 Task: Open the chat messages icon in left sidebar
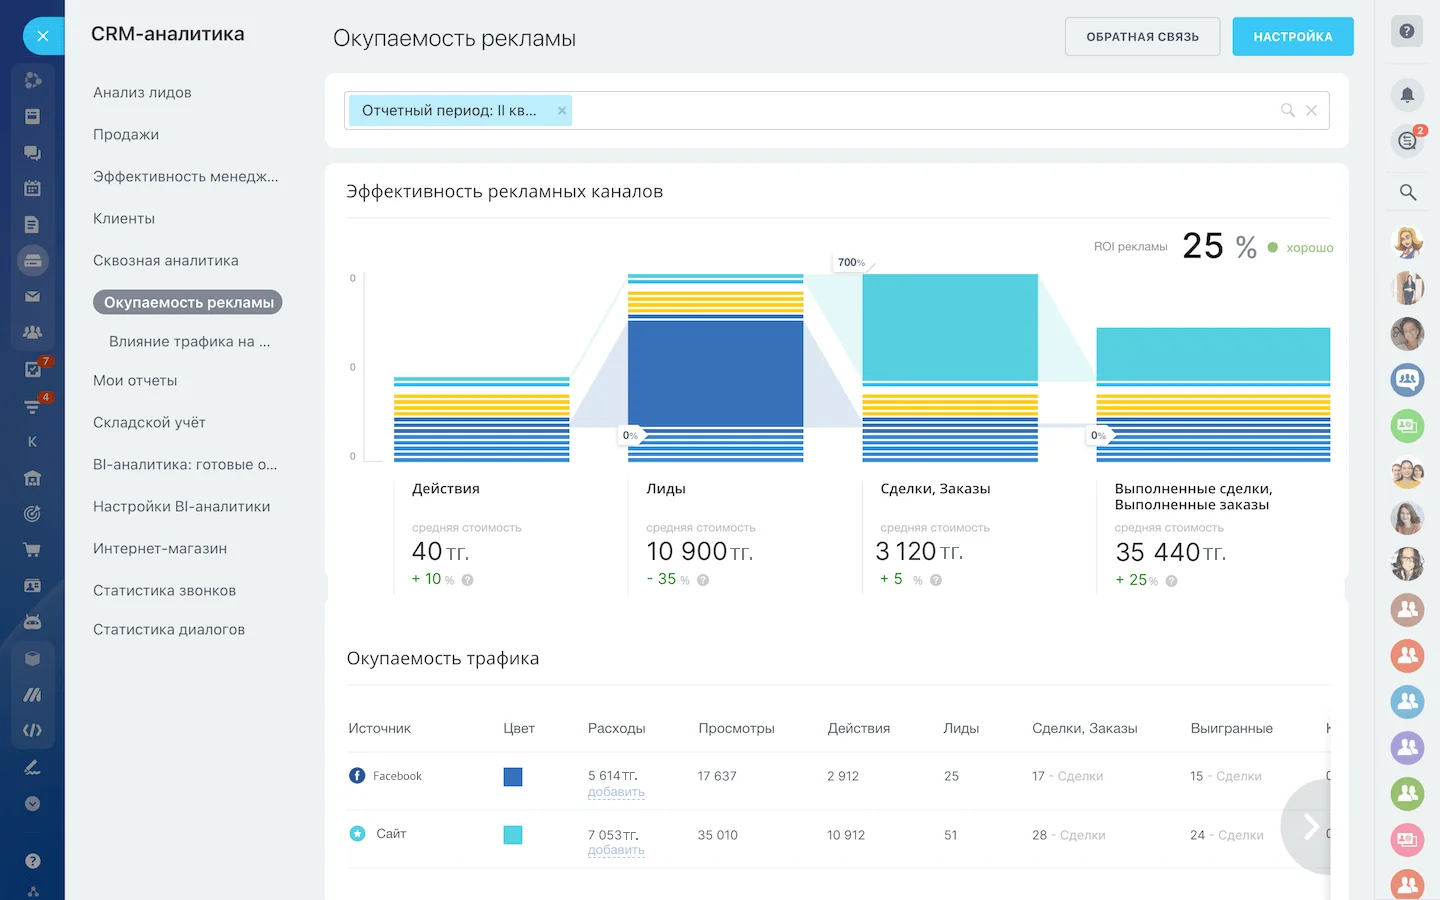(33, 152)
